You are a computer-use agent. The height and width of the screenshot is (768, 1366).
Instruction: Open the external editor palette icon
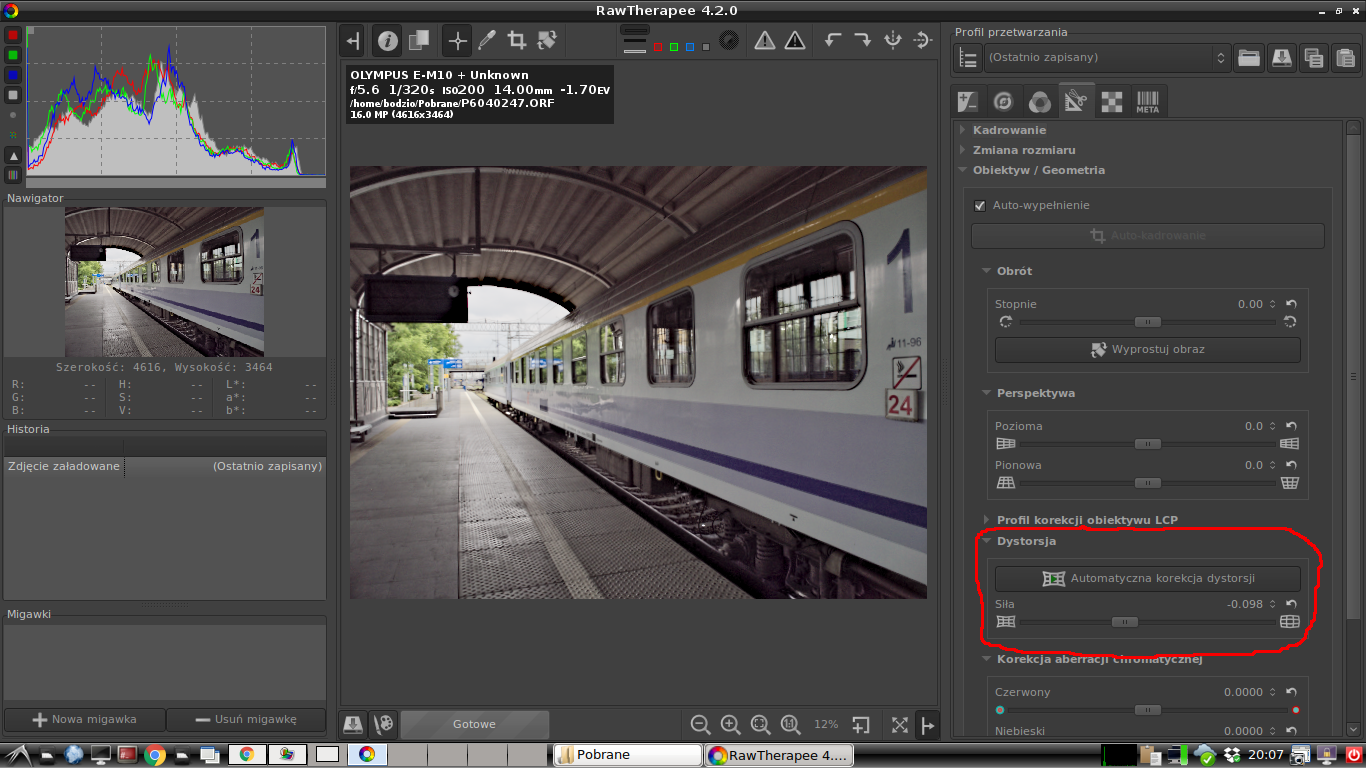click(382, 724)
